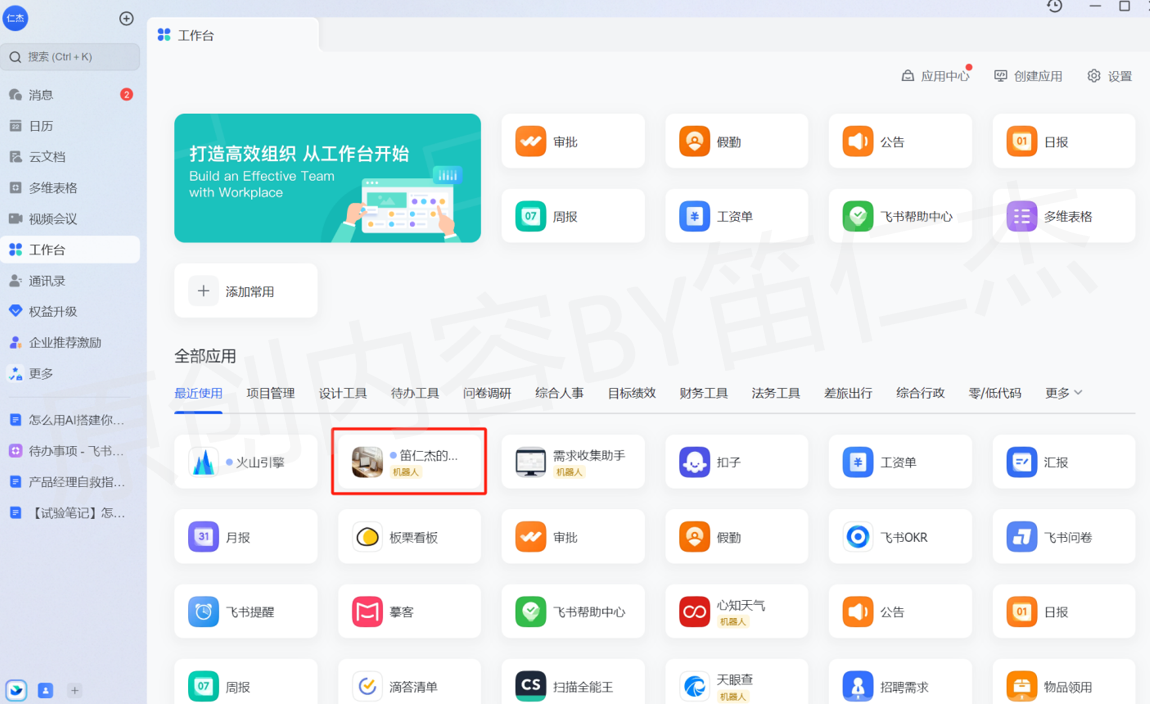The width and height of the screenshot is (1150, 708).
Task: Launch the 飞书提醒 app
Action: coord(246,611)
